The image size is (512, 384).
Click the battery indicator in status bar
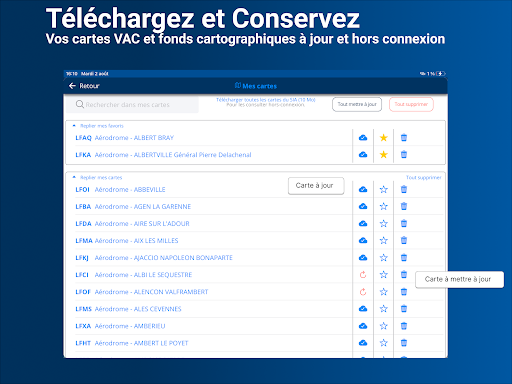click(441, 74)
